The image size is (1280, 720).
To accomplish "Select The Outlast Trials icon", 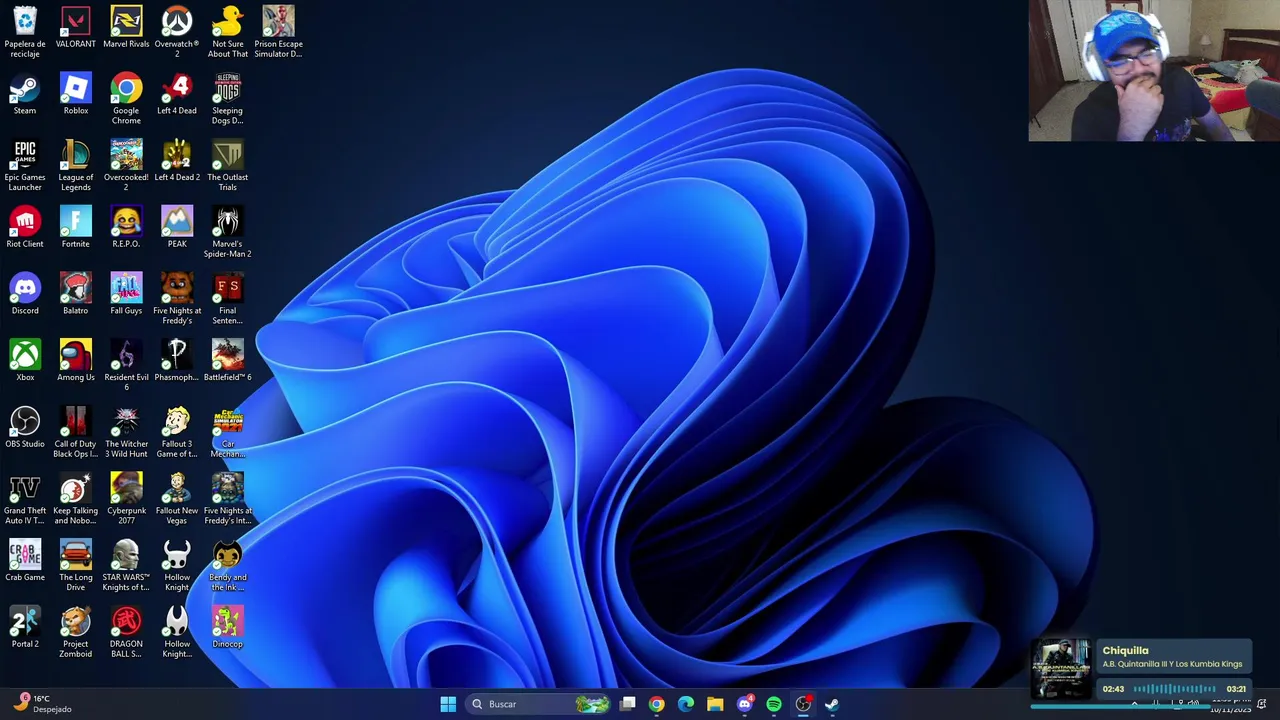I will click(x=228, y=165).
